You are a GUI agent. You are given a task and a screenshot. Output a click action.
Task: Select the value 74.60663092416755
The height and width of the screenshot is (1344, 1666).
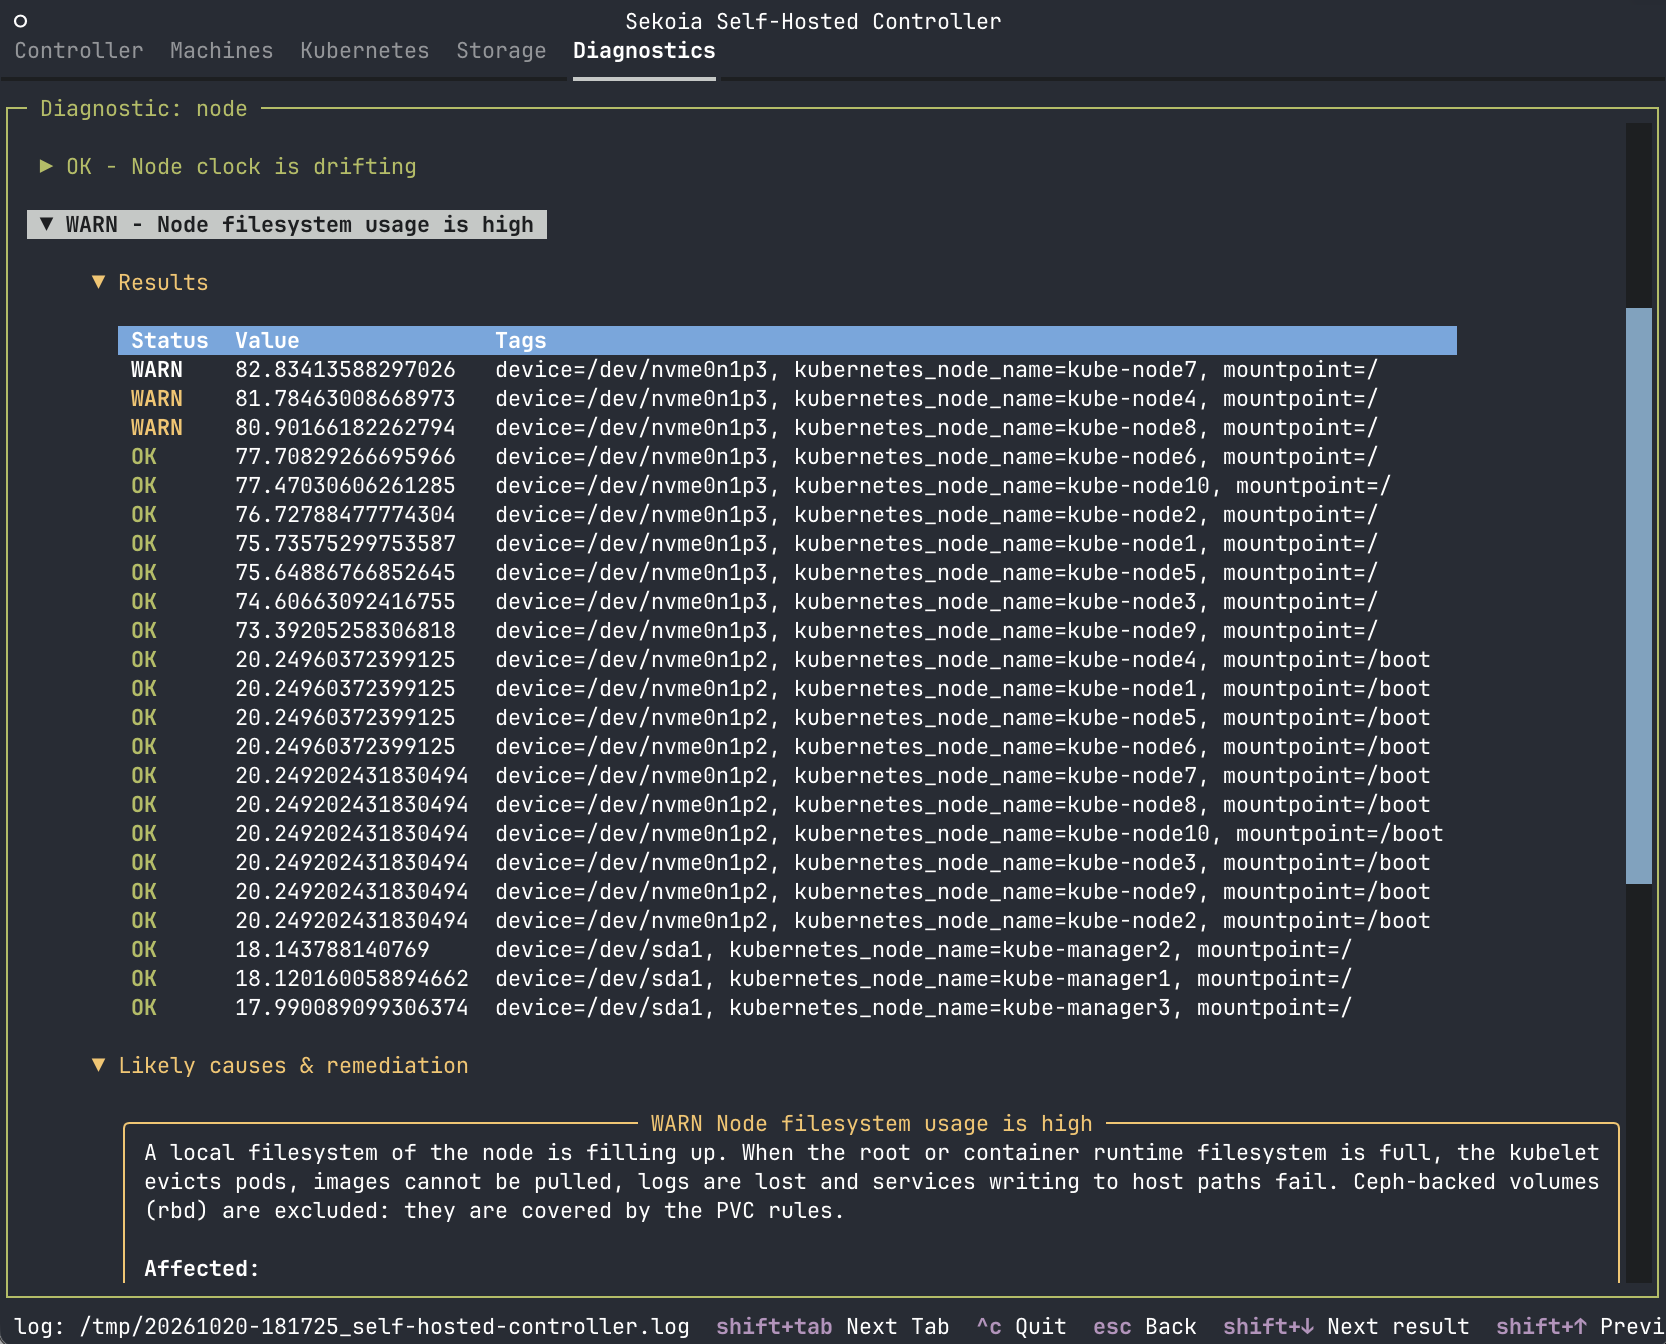[345, 602]
